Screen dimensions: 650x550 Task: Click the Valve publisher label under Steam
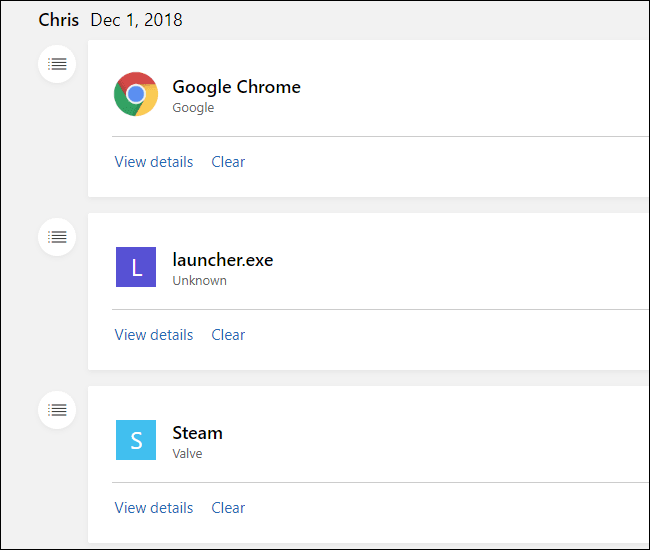(x=187, y=454)
